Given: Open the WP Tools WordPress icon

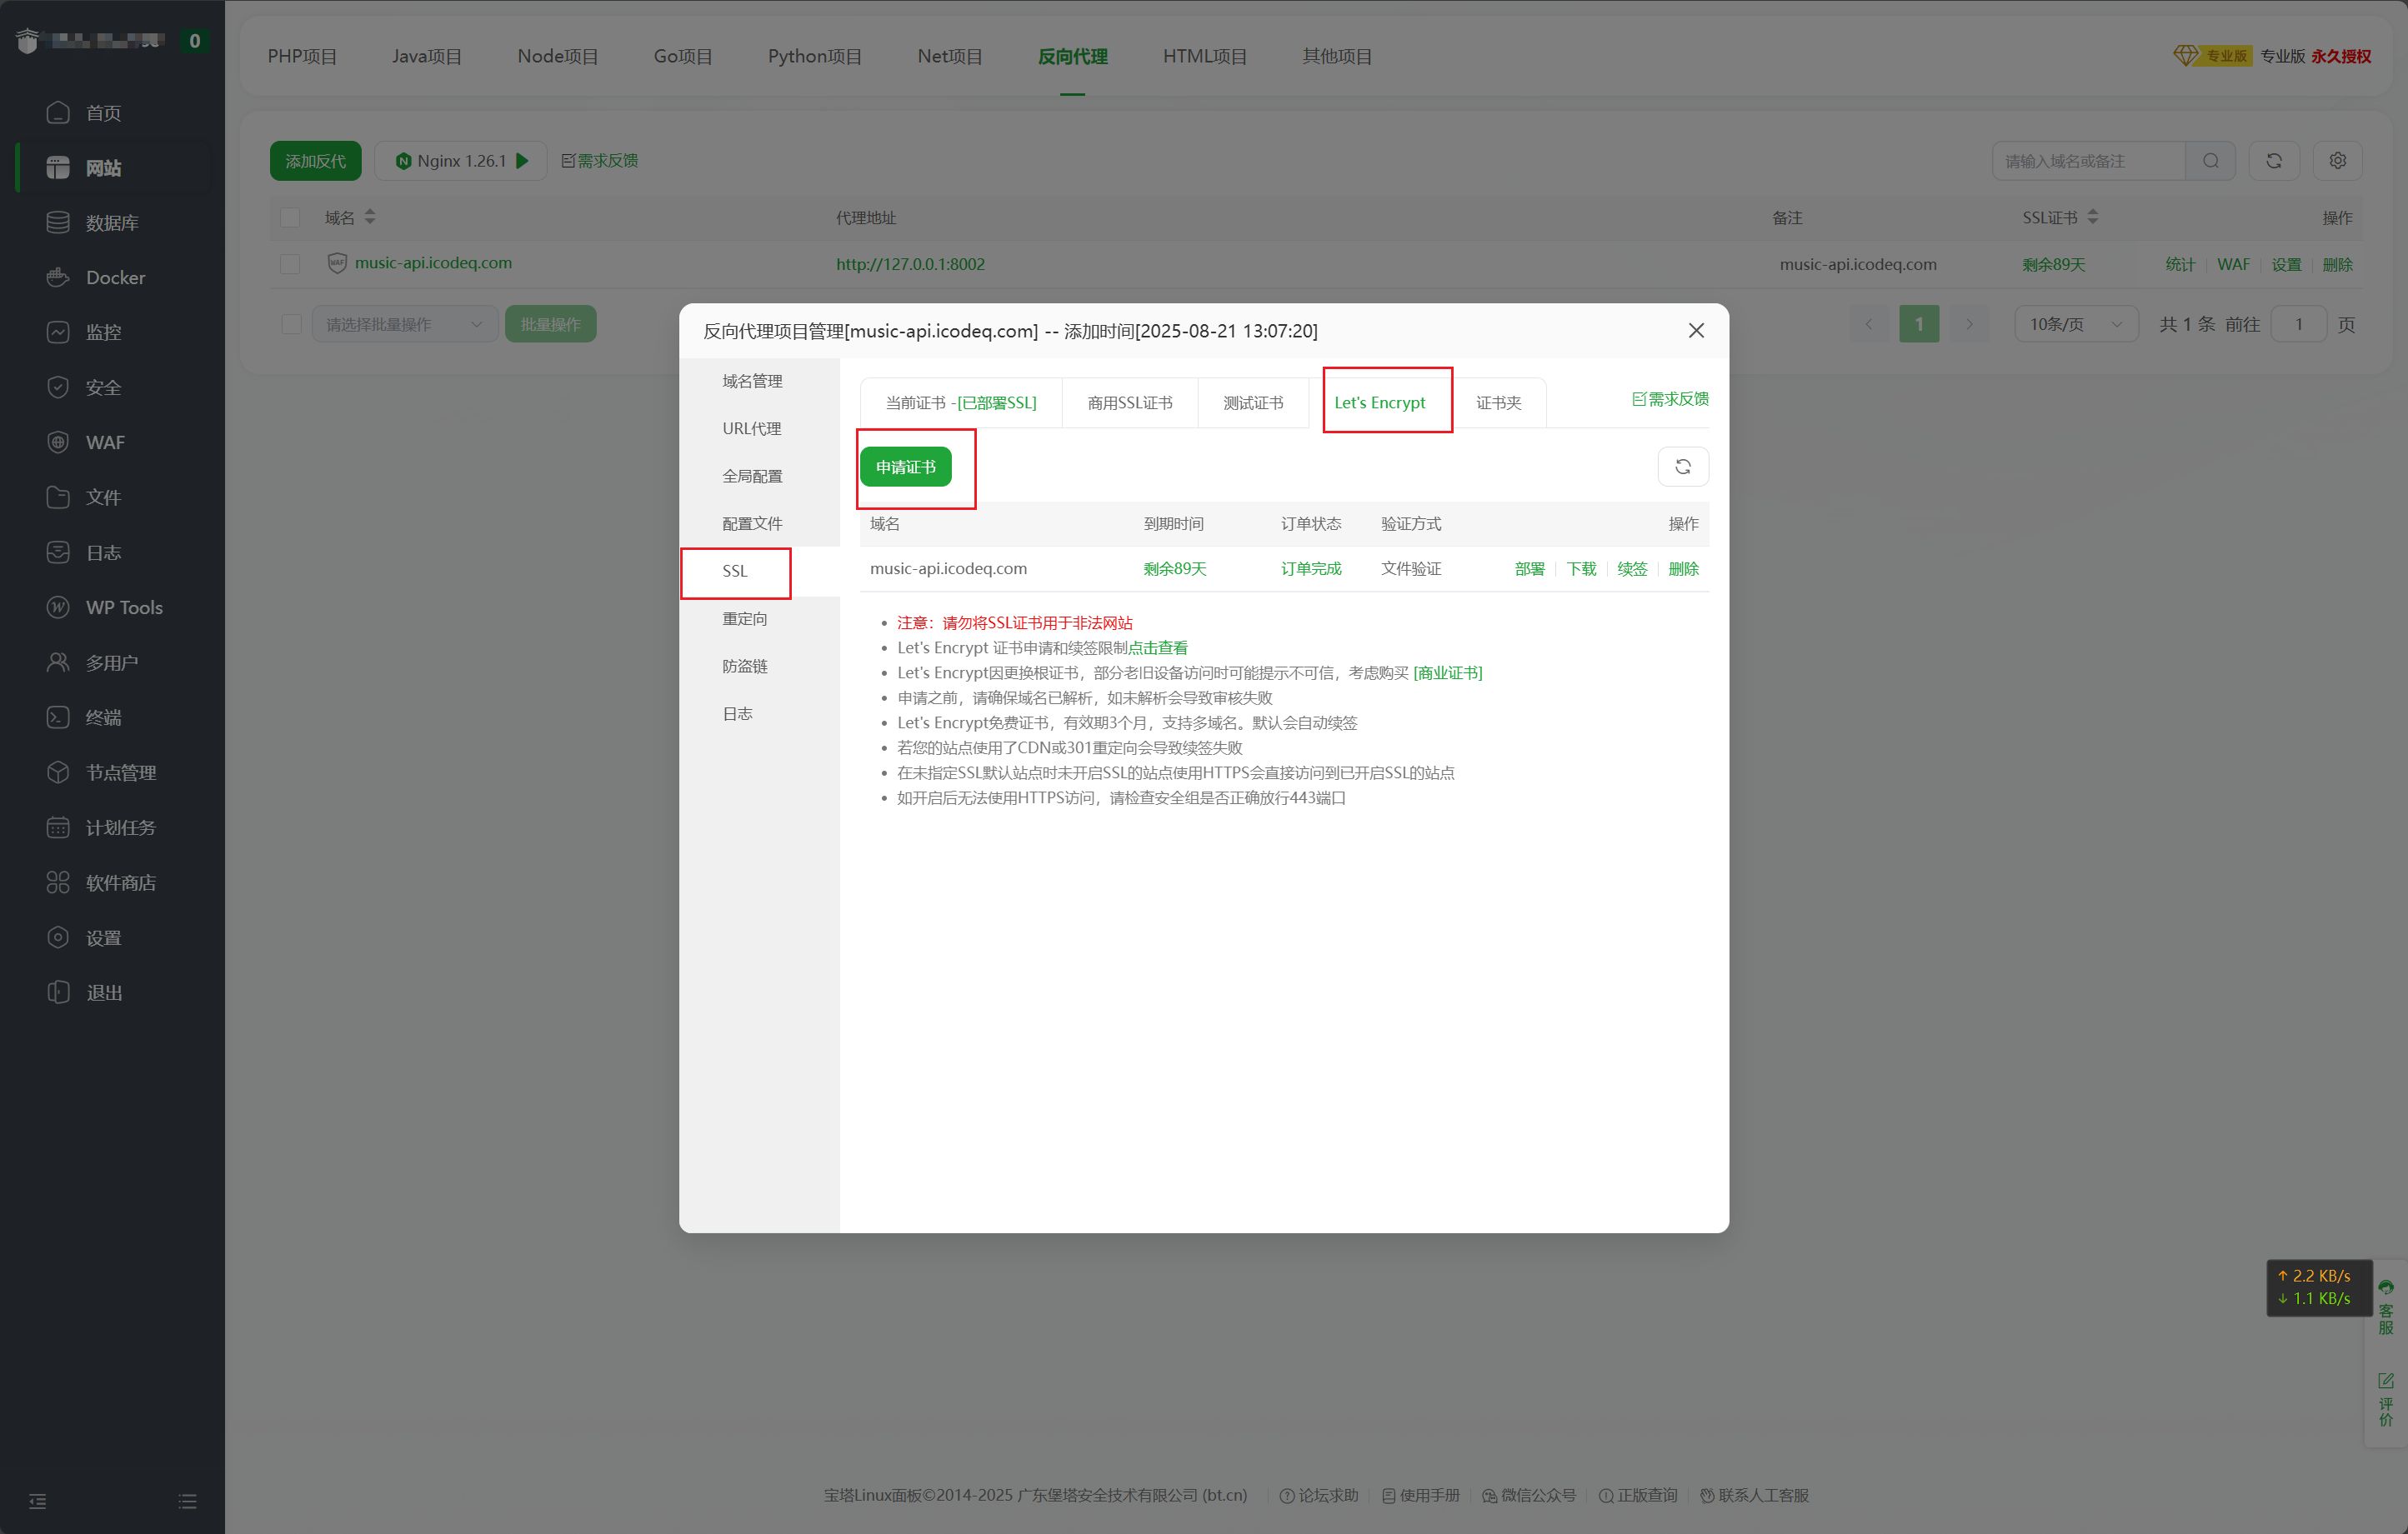Looking at the screenshot, I should [58, 607].
